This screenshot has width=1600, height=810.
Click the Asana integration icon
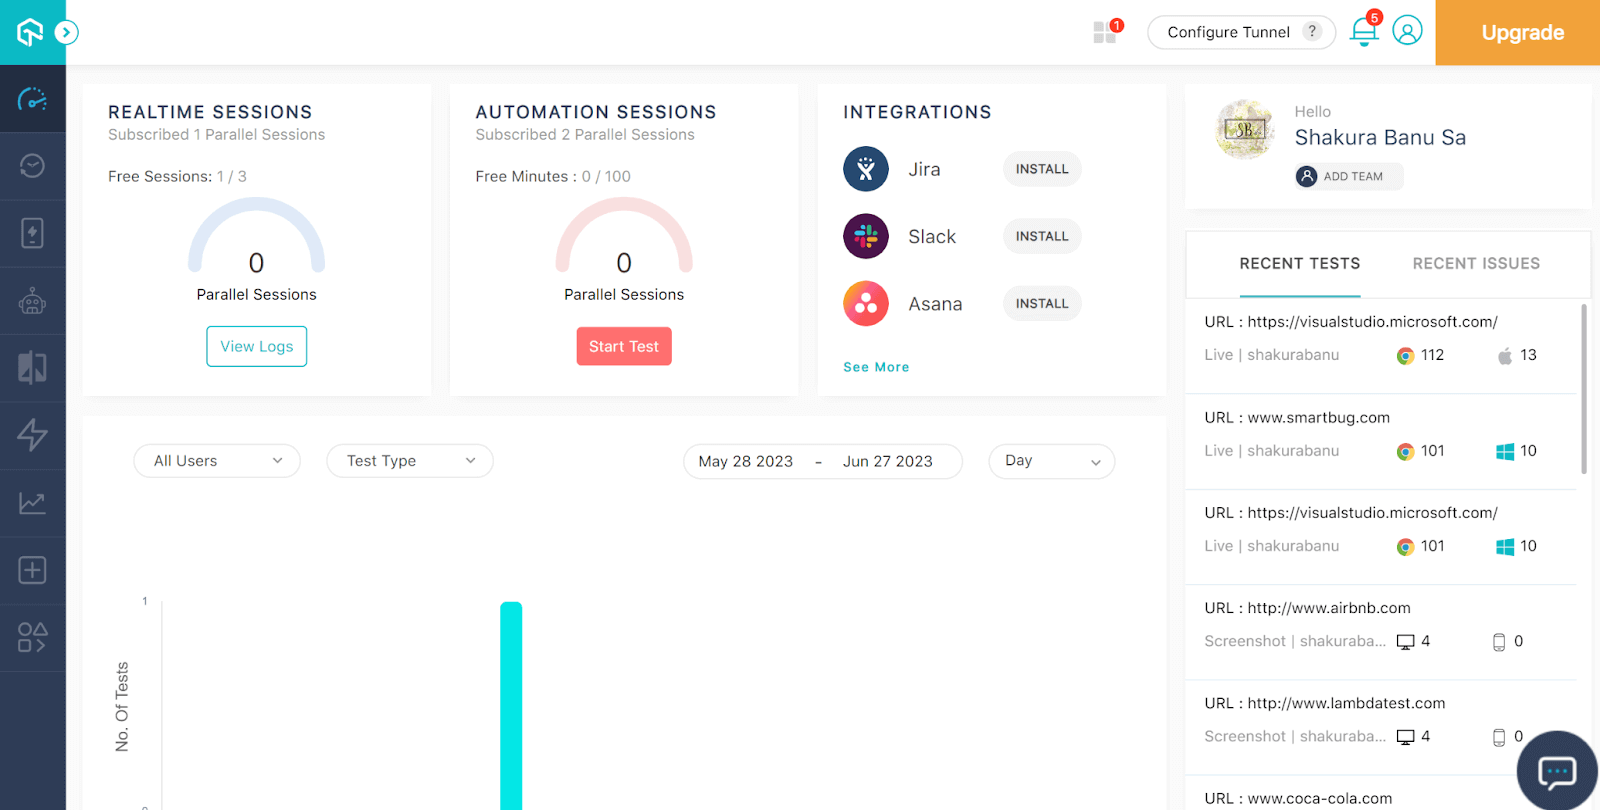tap(866, 304)
